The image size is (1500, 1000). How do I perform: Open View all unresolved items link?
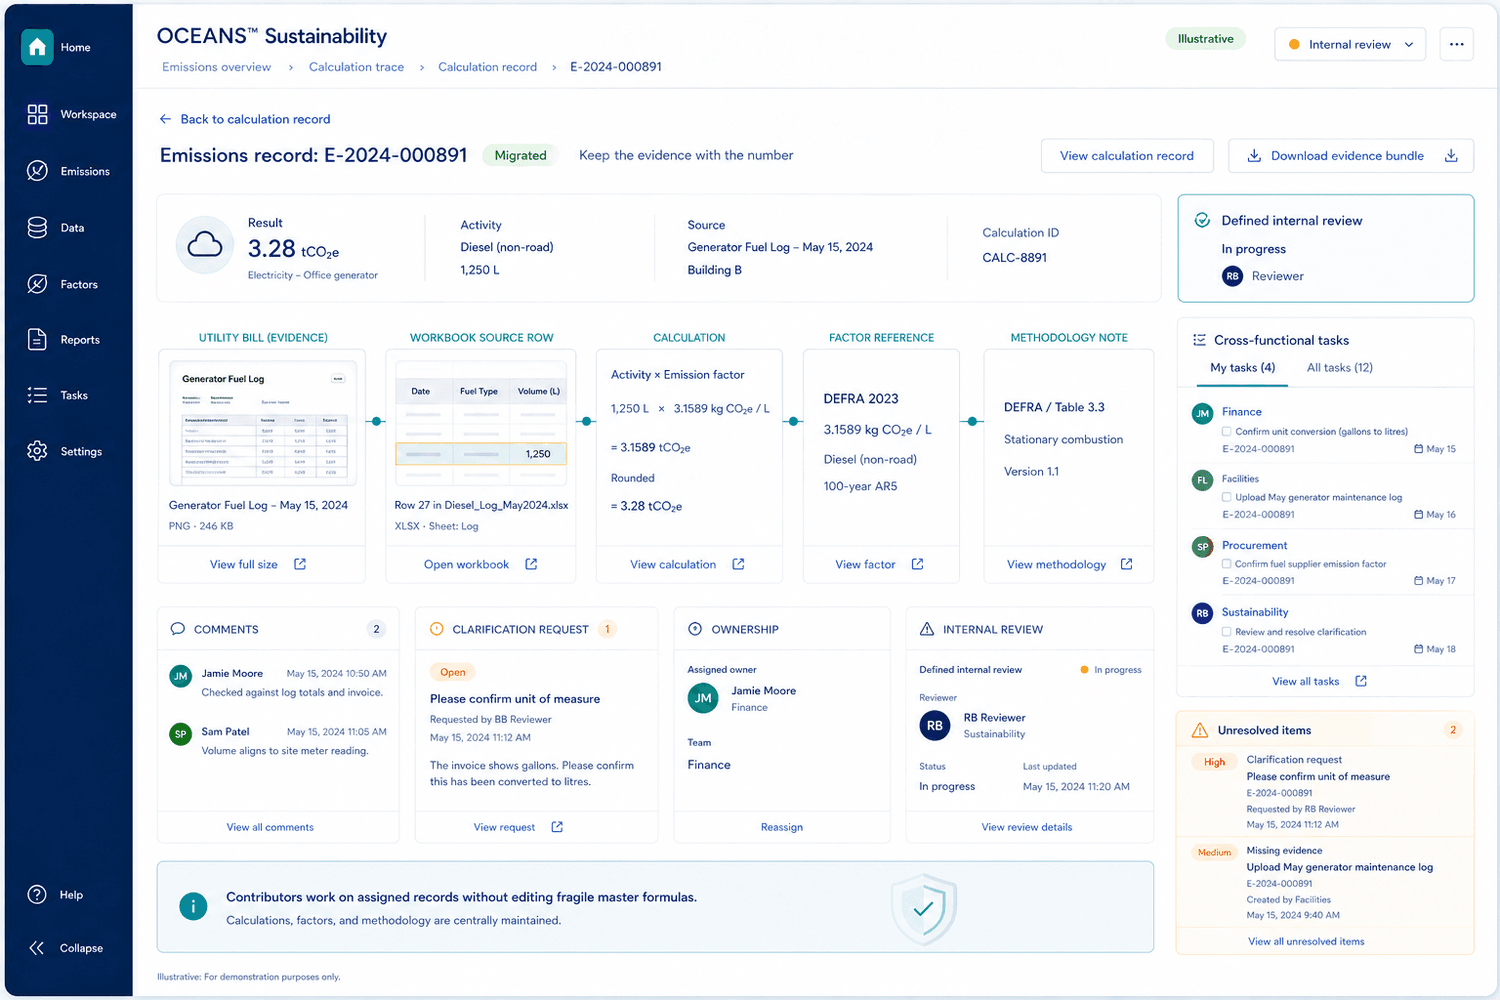coord(1306,941)
